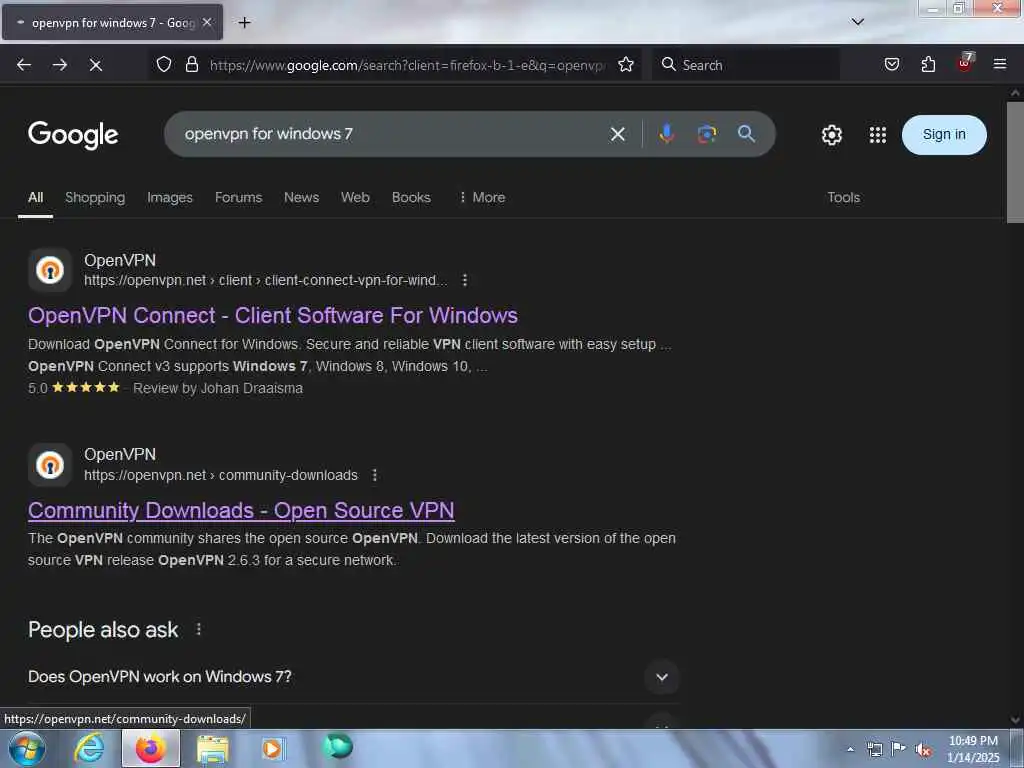Open Firefox application hamburger menu
The height and width of the screenshot is (768, 1024).
click(x=1000, y=64)
